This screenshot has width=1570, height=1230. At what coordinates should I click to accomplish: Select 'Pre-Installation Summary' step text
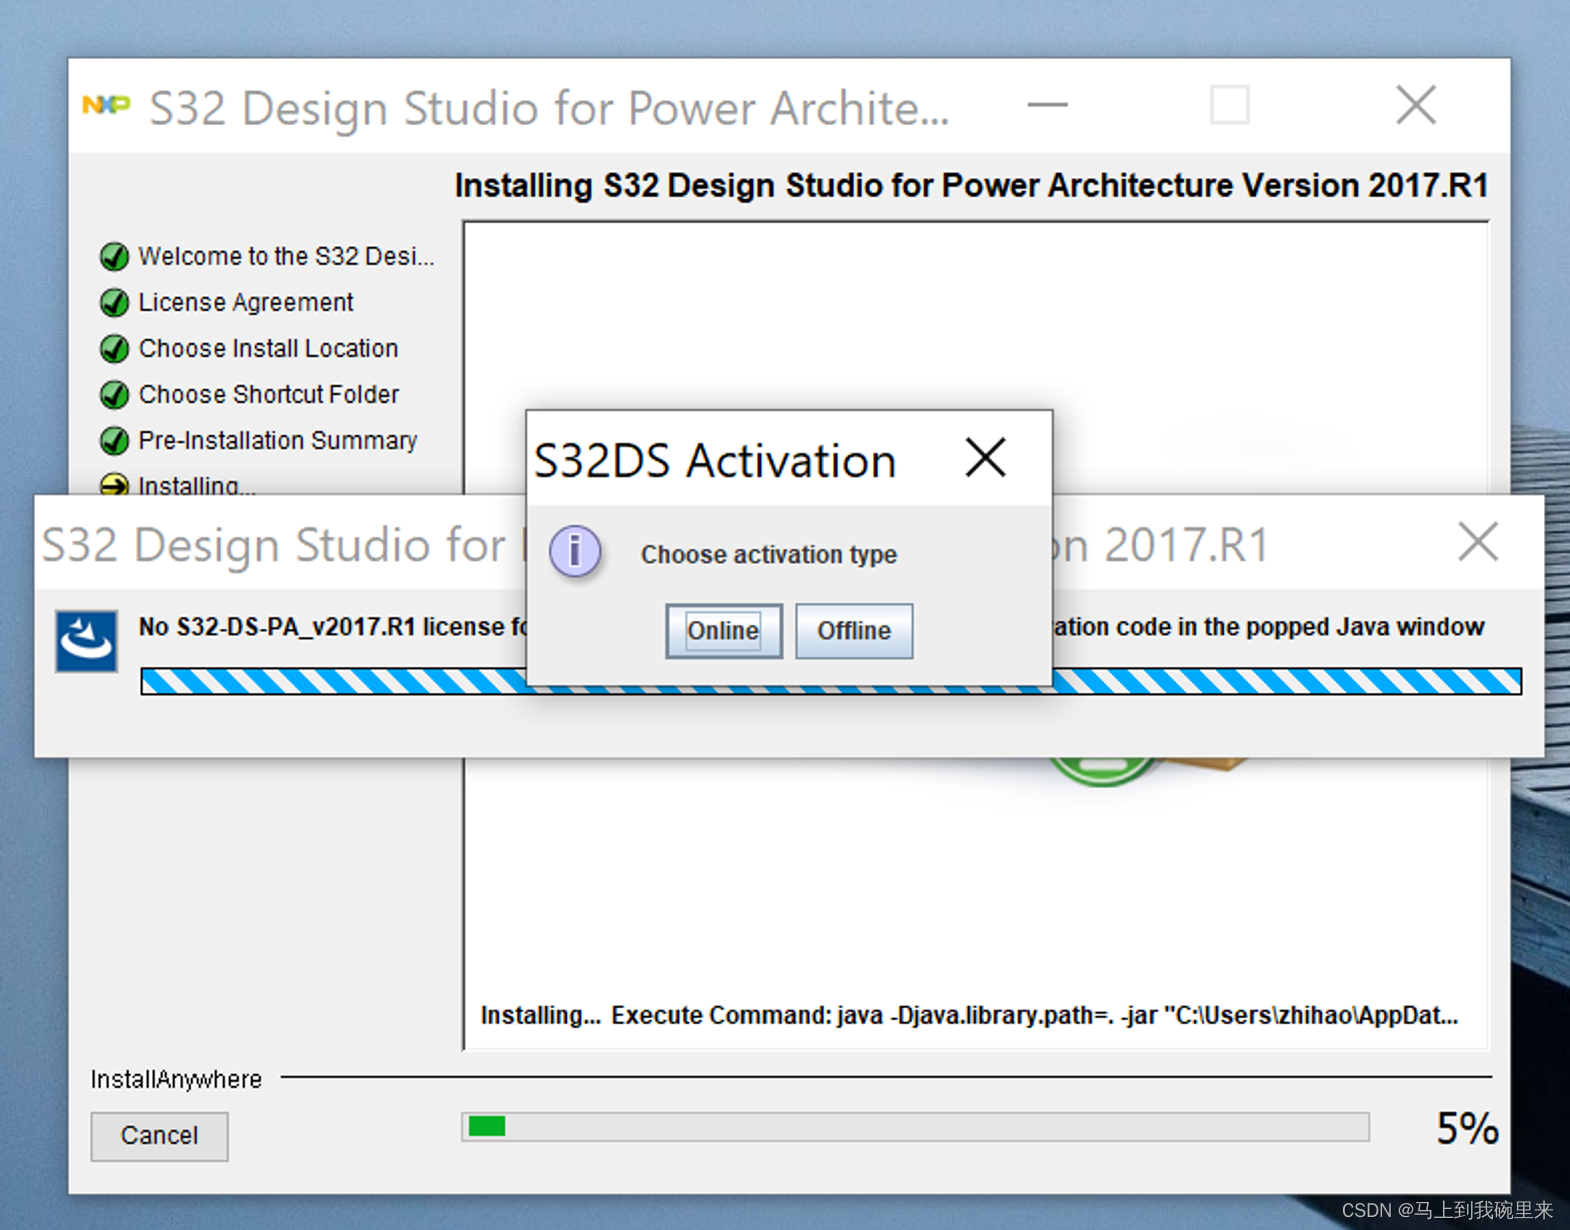[x=277, y=441]
